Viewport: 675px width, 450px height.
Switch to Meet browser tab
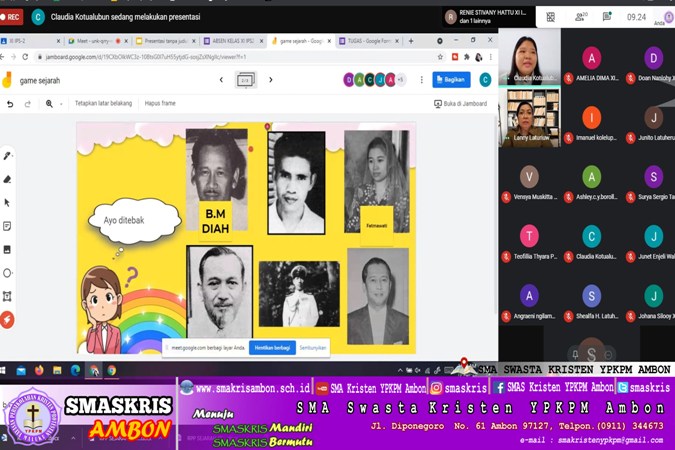(97, 41)
